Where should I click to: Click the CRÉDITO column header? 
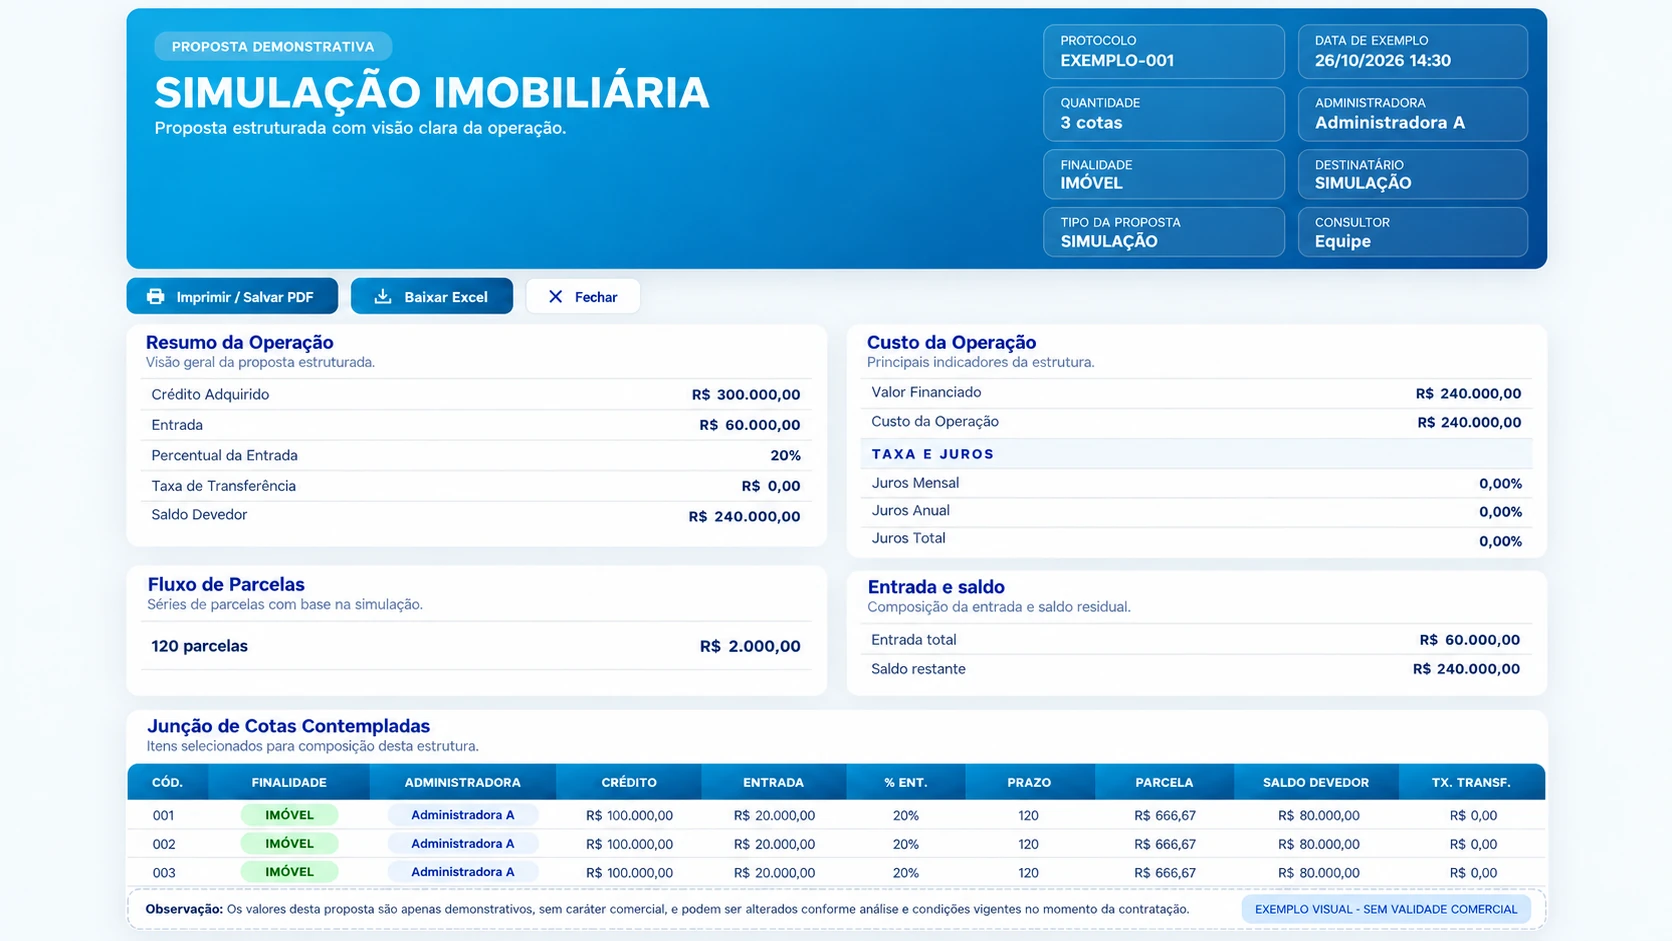629,783
